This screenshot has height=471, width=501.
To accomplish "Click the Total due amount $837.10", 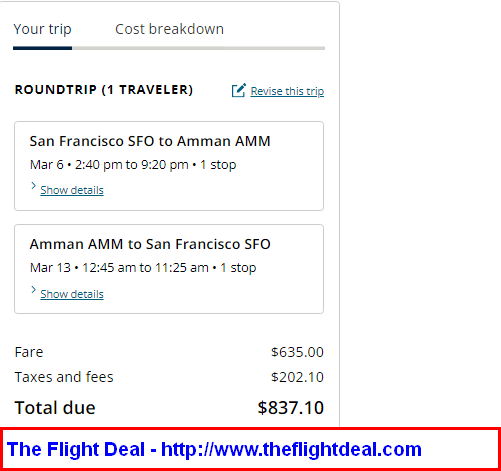I will coord(290,408).
